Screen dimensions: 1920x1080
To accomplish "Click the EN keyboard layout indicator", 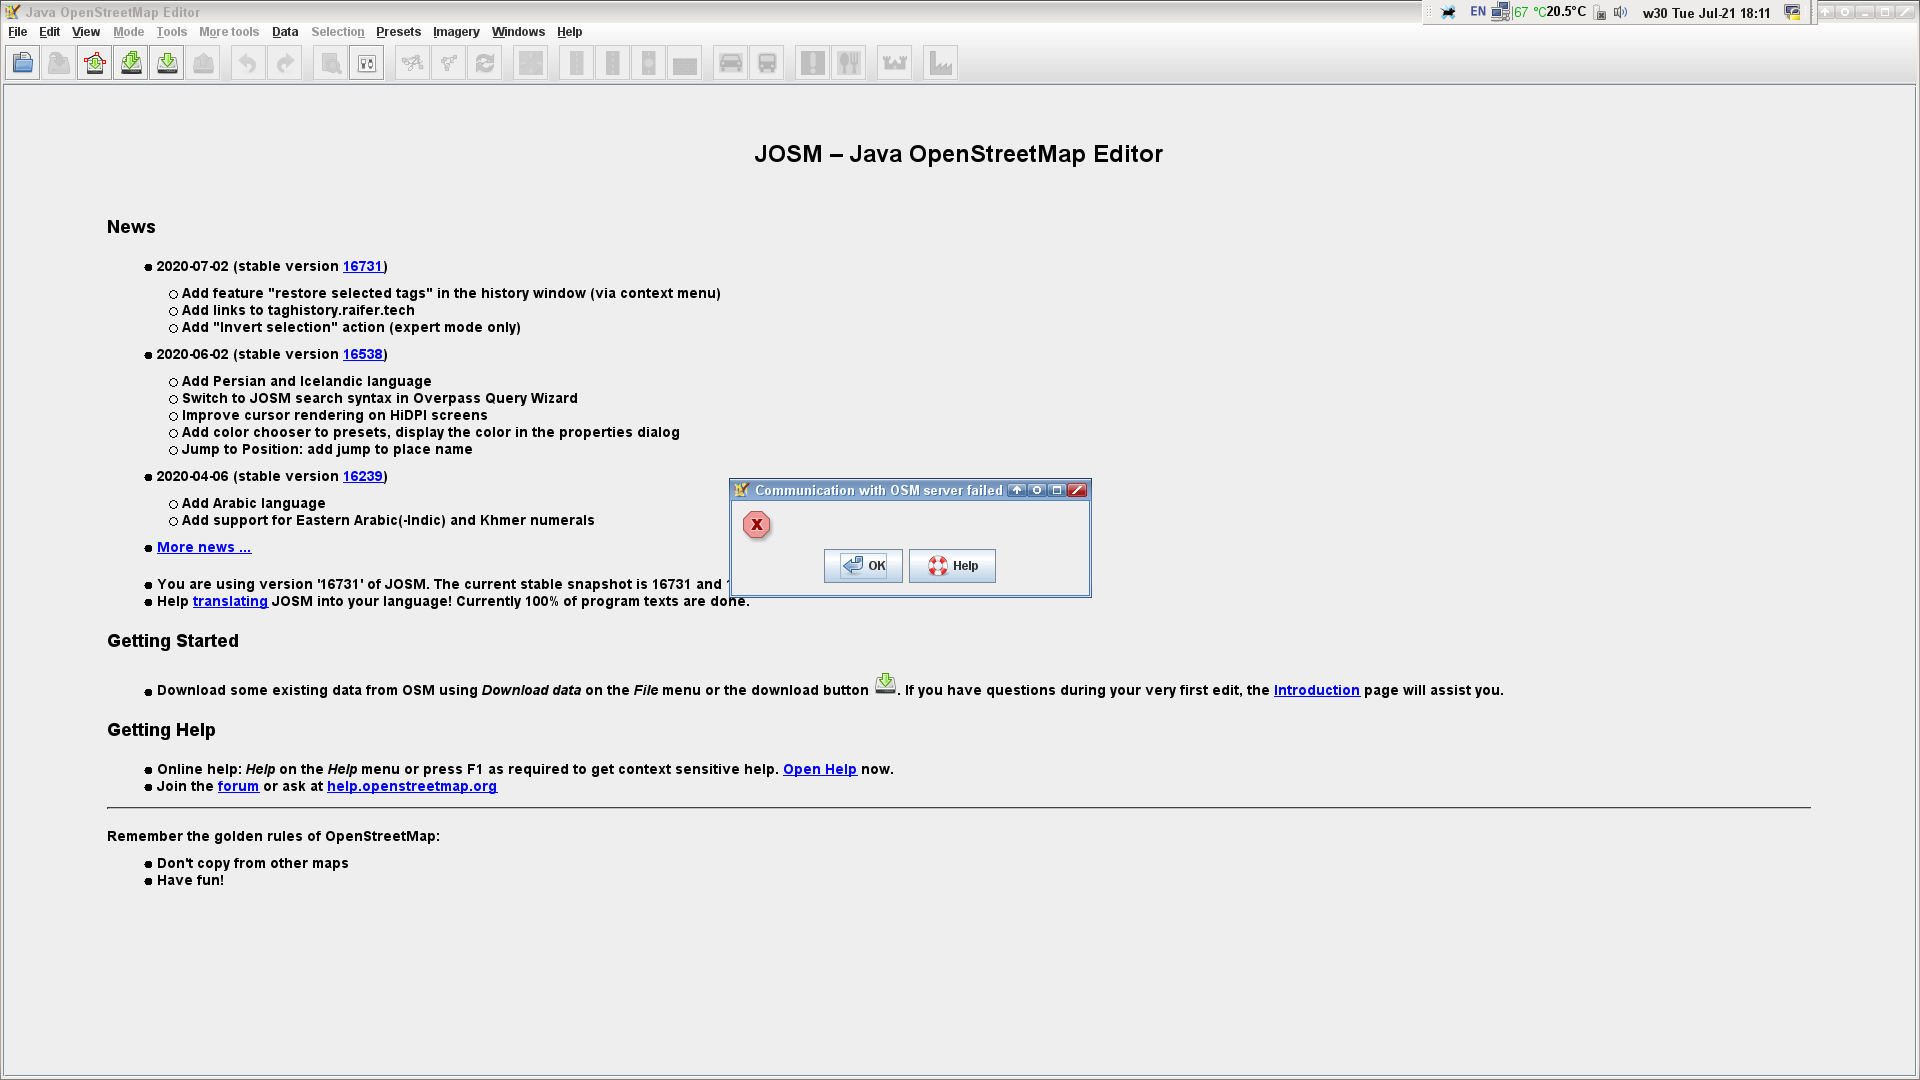I will tap(1478, 12).
